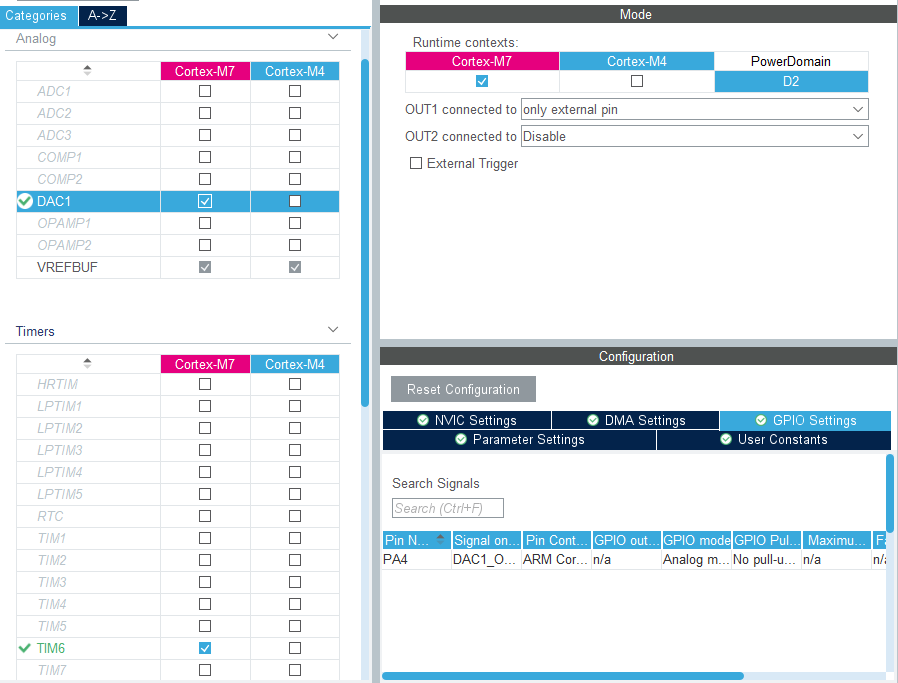Click the RTC peripheral name
The width and height of the screenshot is (898, 683).
[x=50, y=516]
